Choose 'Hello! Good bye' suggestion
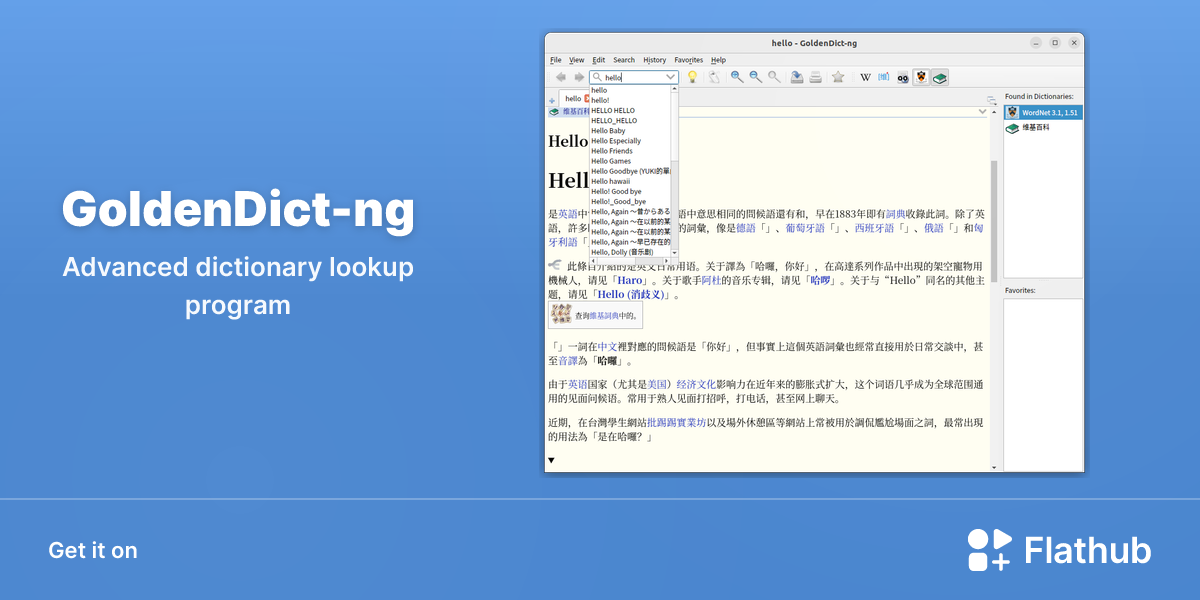This screenshot has width=1200, height=600. point(616,191)
